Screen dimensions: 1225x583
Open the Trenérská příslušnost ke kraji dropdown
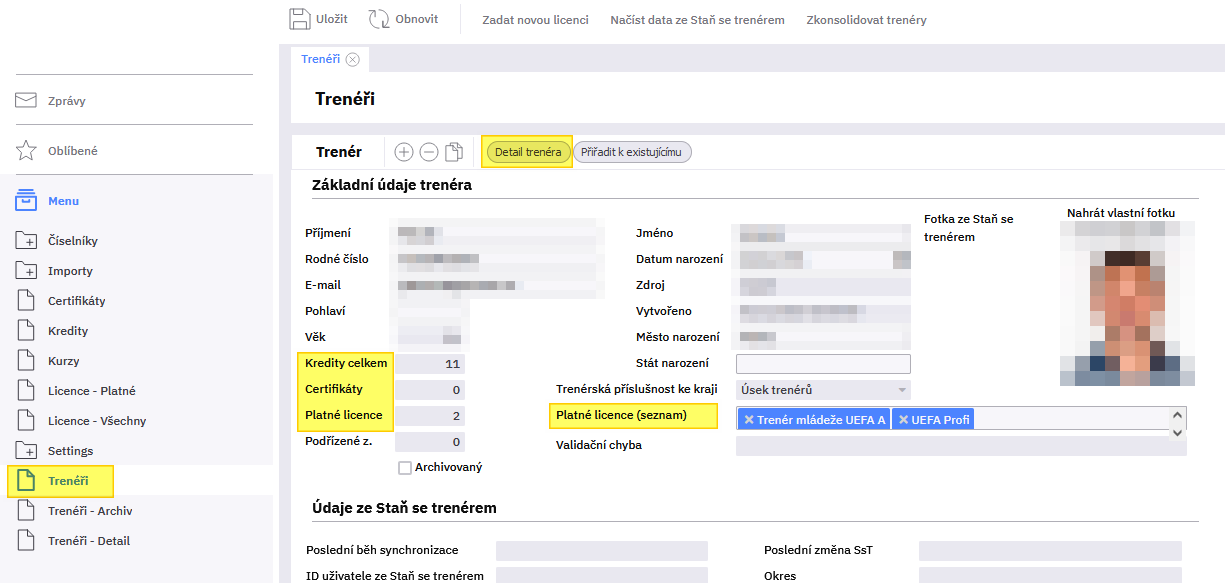823,390
